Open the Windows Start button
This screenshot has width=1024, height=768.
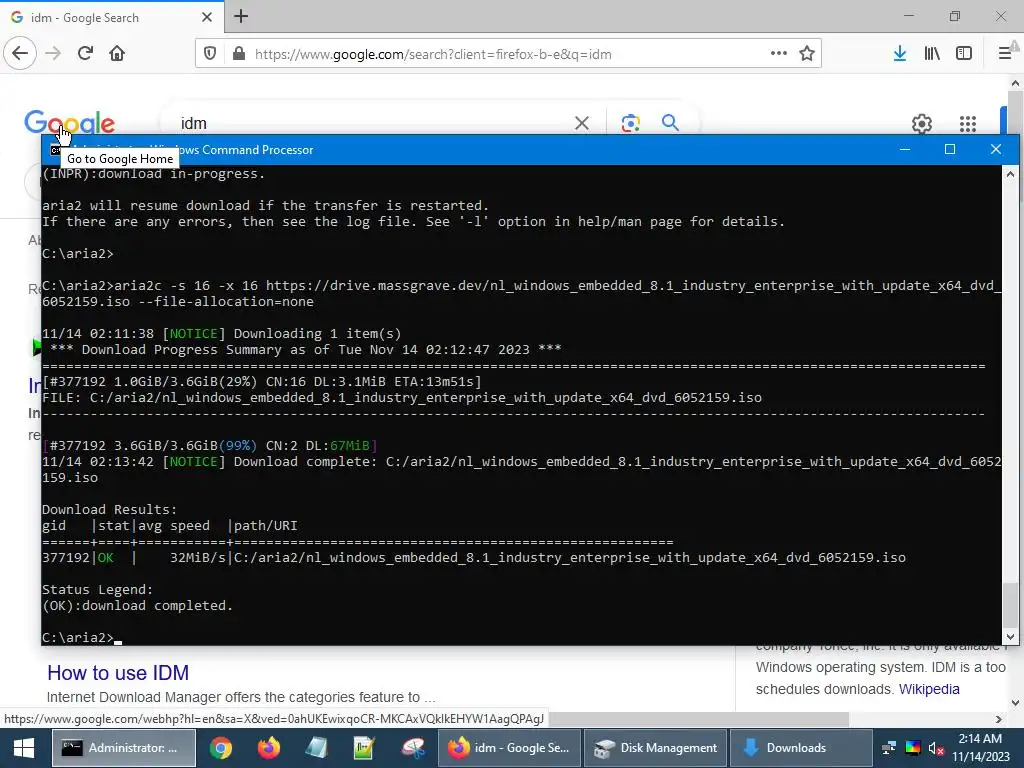(24, 748)
